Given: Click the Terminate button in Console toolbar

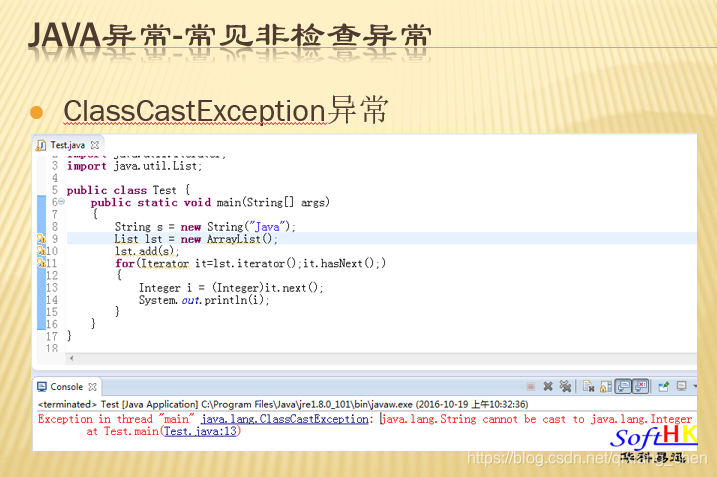Looking at the screenshot, I should click(x=530, y=387).
